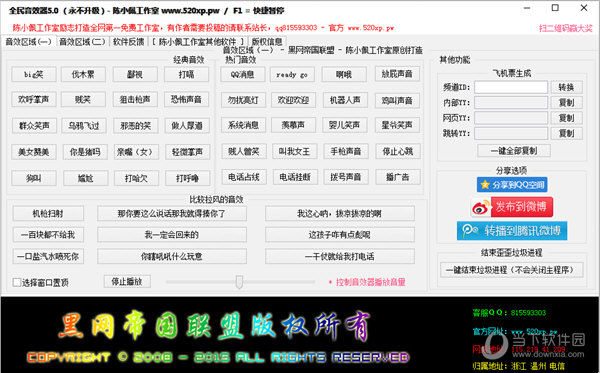Copy the 网页YY value with 复制
The width and height of the screenshot is (600, 373).
tap(566, 118)
